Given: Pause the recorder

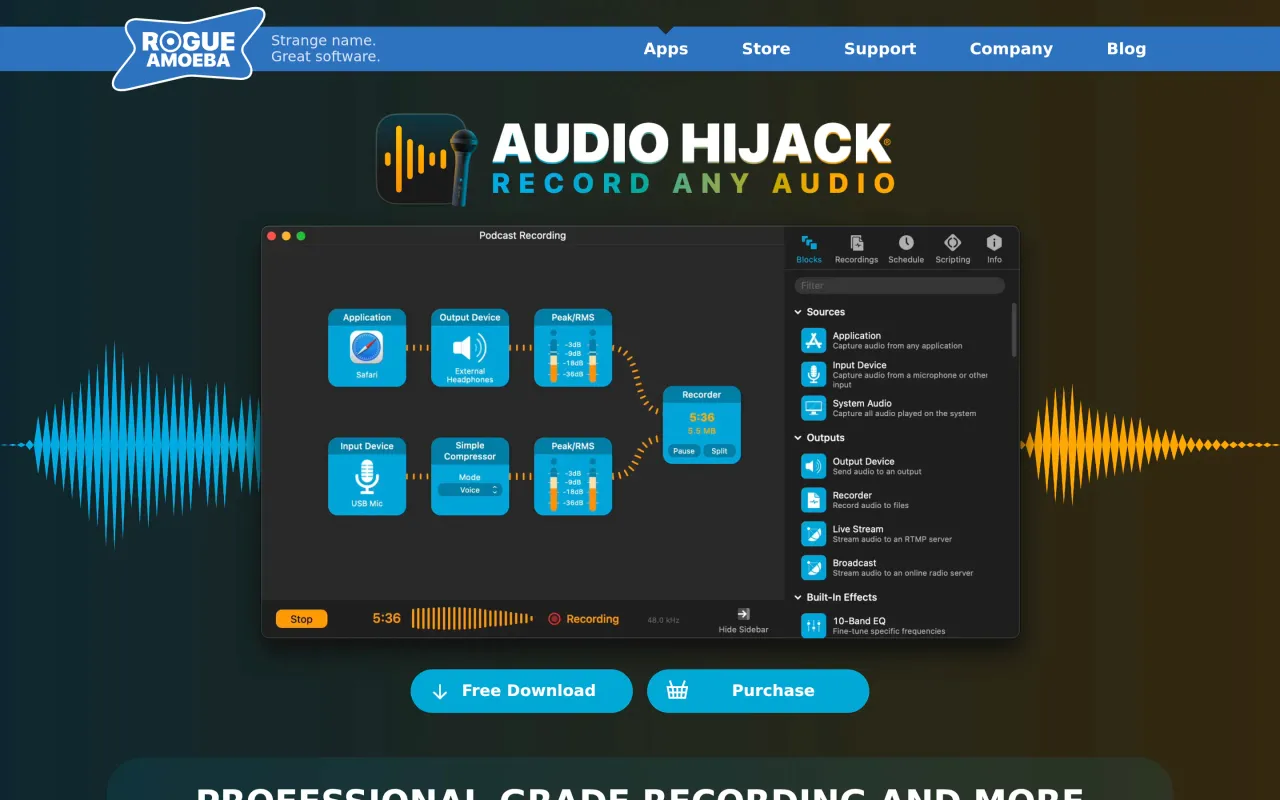Looking at the screenshot, I should pos(684,451).
